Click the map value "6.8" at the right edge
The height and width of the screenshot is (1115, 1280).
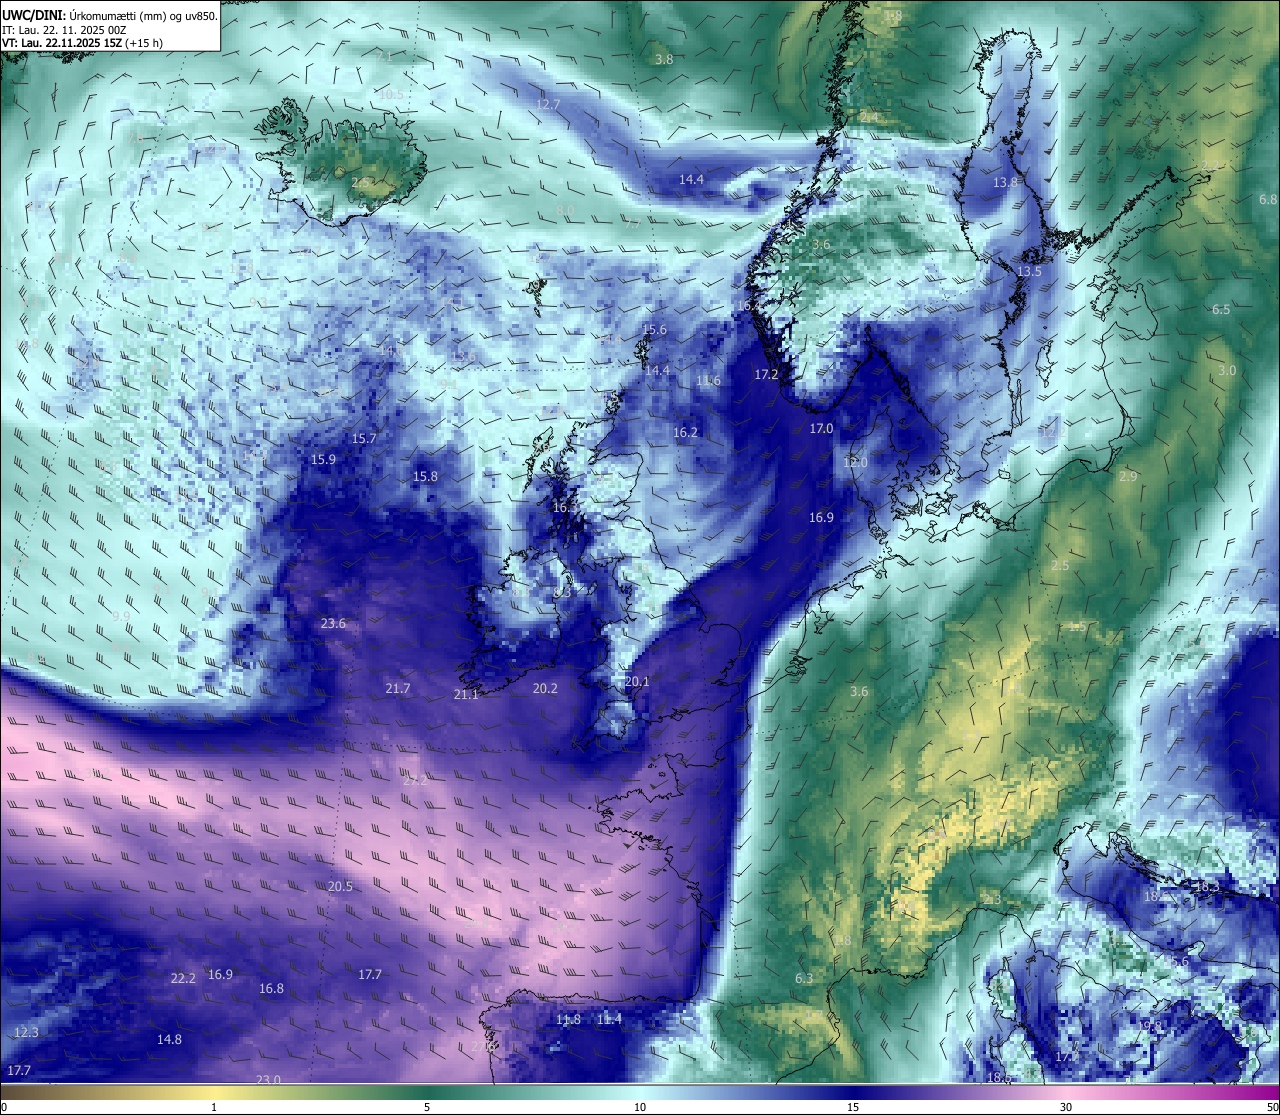click(1268, 199)
